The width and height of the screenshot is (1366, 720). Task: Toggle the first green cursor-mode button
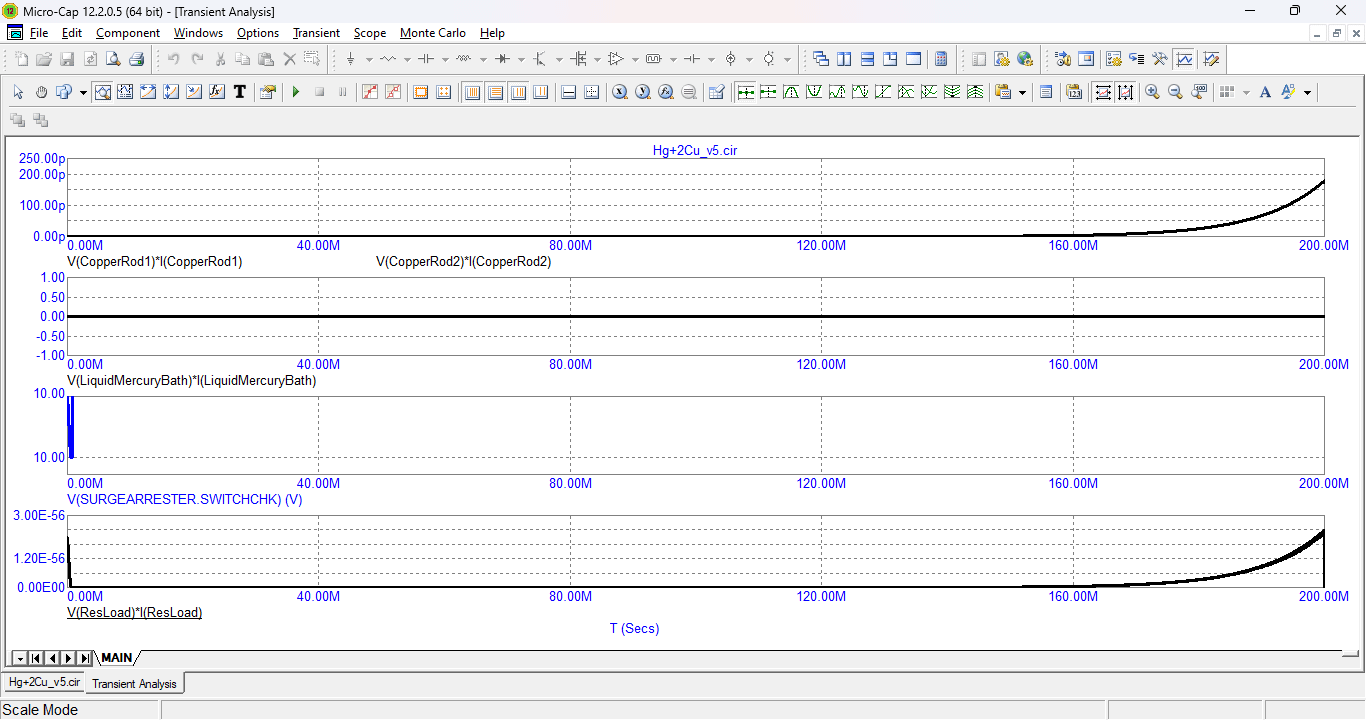click(746, 92)
